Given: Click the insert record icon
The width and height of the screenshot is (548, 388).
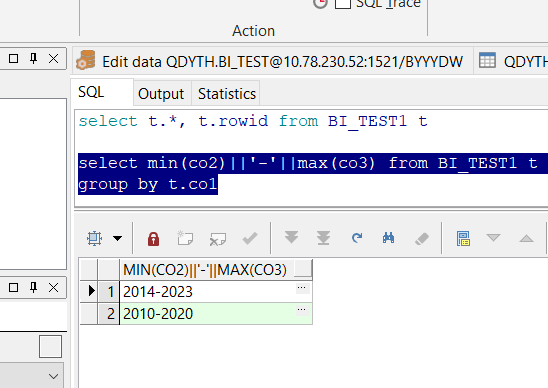Looking at the screenshot, I should pos(185,238).
